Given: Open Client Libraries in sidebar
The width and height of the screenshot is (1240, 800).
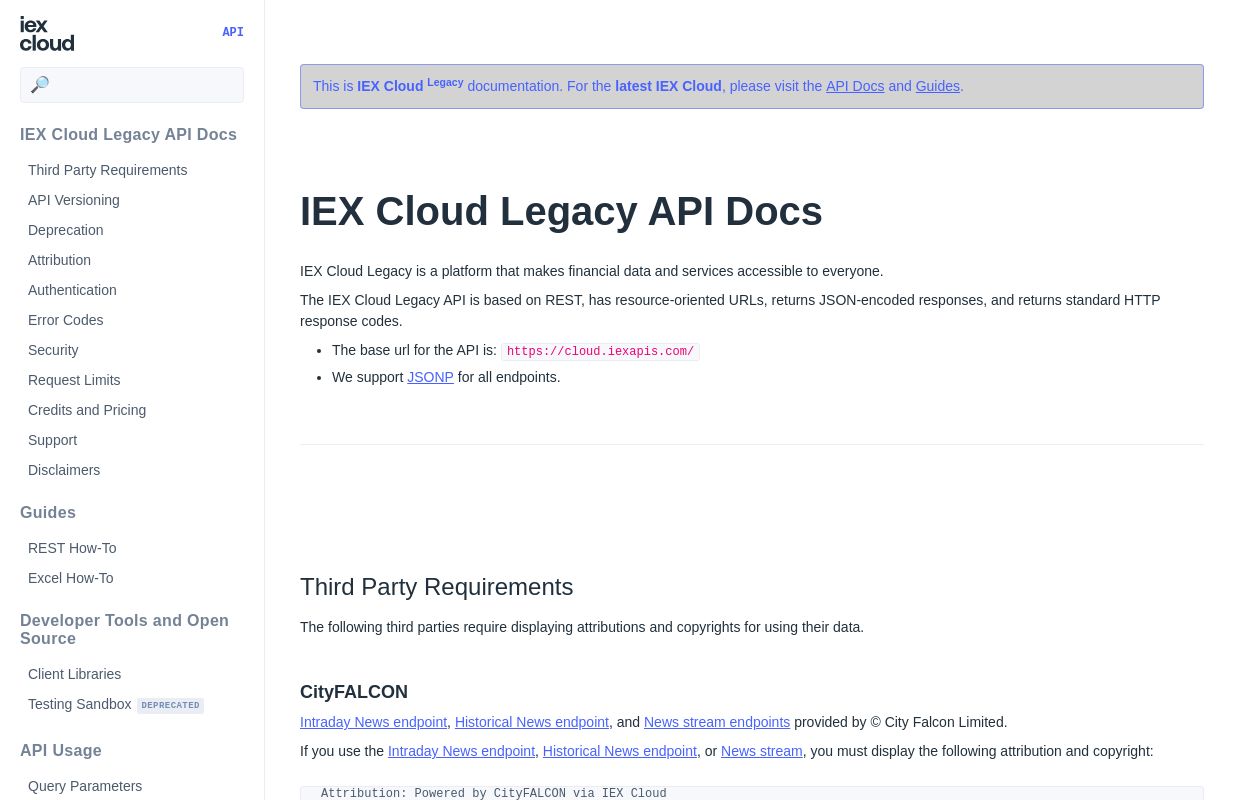Looking at the screenshot, I should tap(74, 674).
